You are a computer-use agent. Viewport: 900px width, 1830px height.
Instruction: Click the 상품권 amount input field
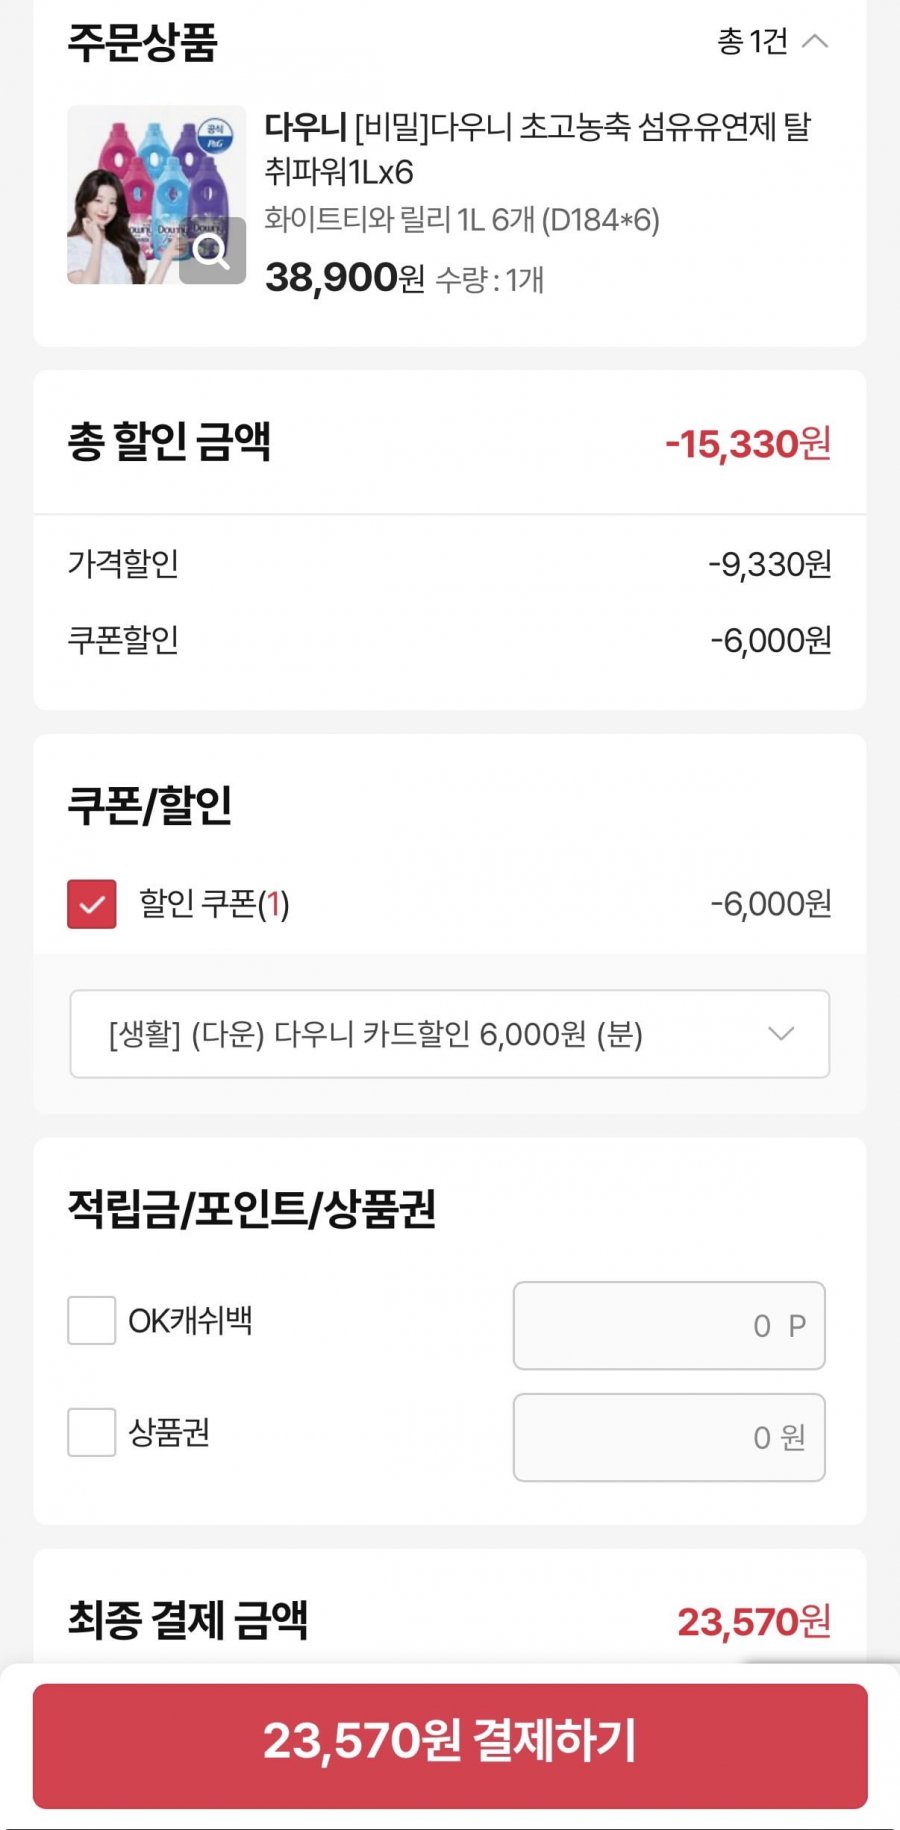click(668, 1438)
